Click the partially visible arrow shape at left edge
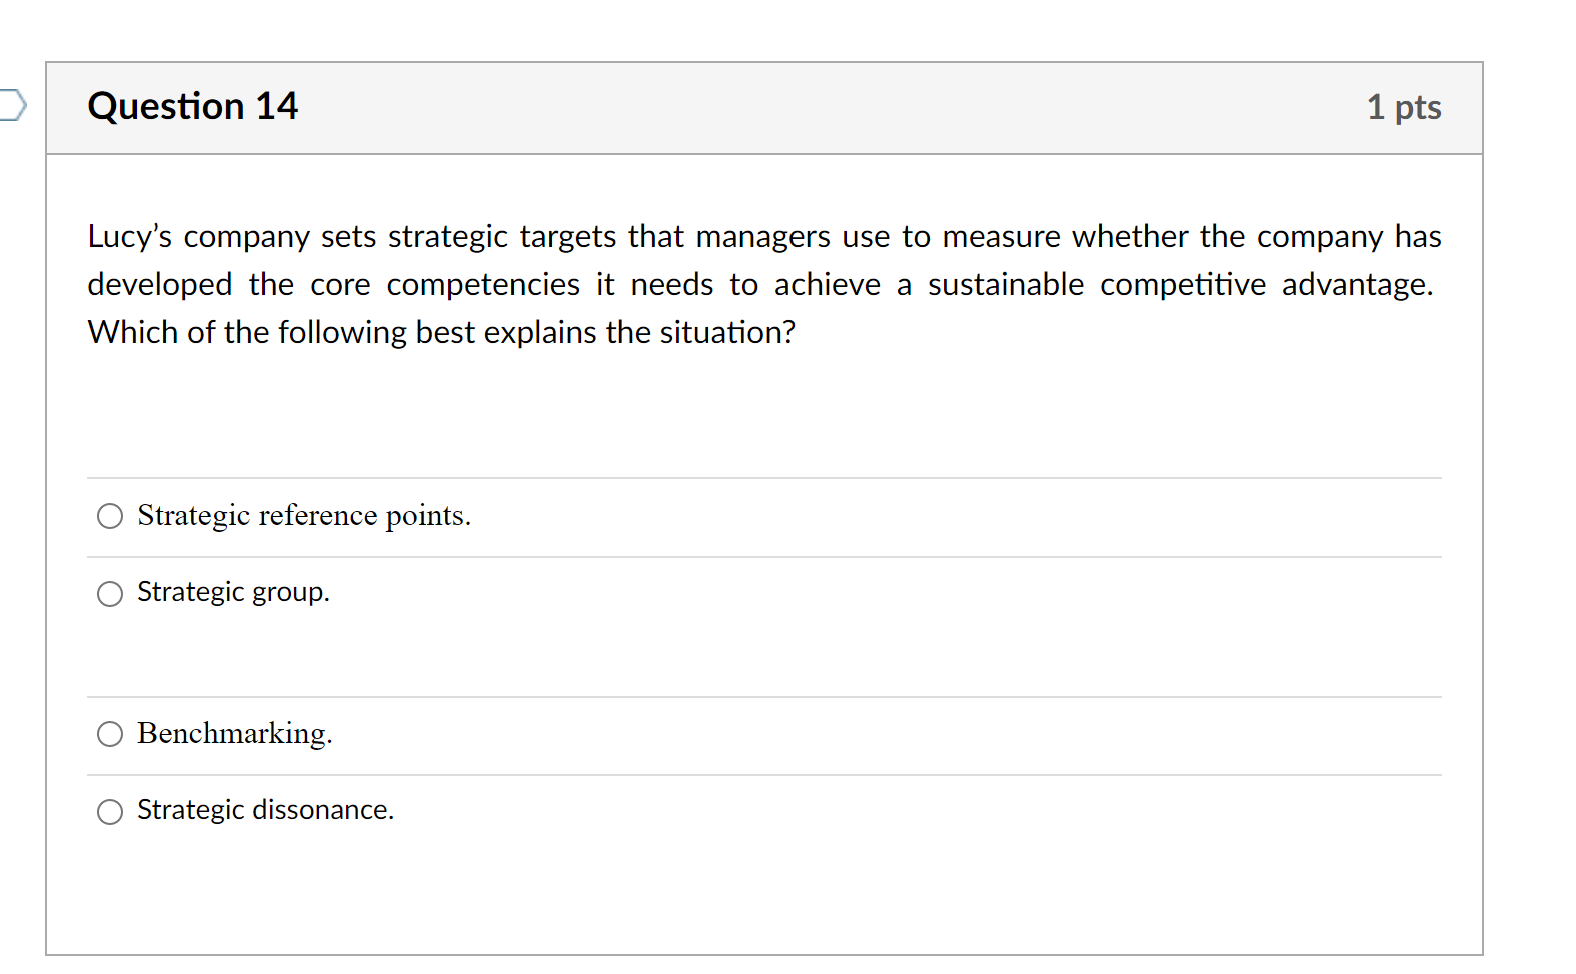1576x974 pixels. [8, 104]
